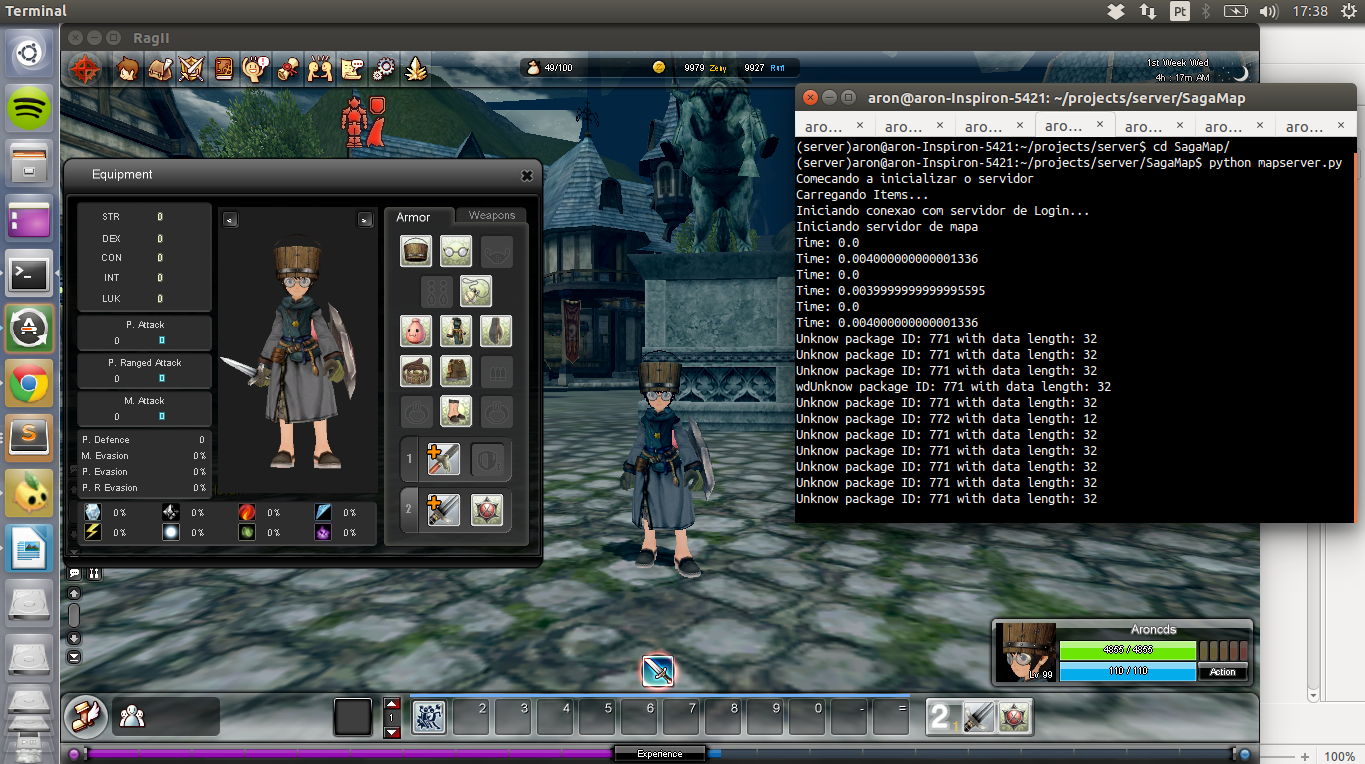
Task: Switch to the Weapons tab
Action: [492, 216]
